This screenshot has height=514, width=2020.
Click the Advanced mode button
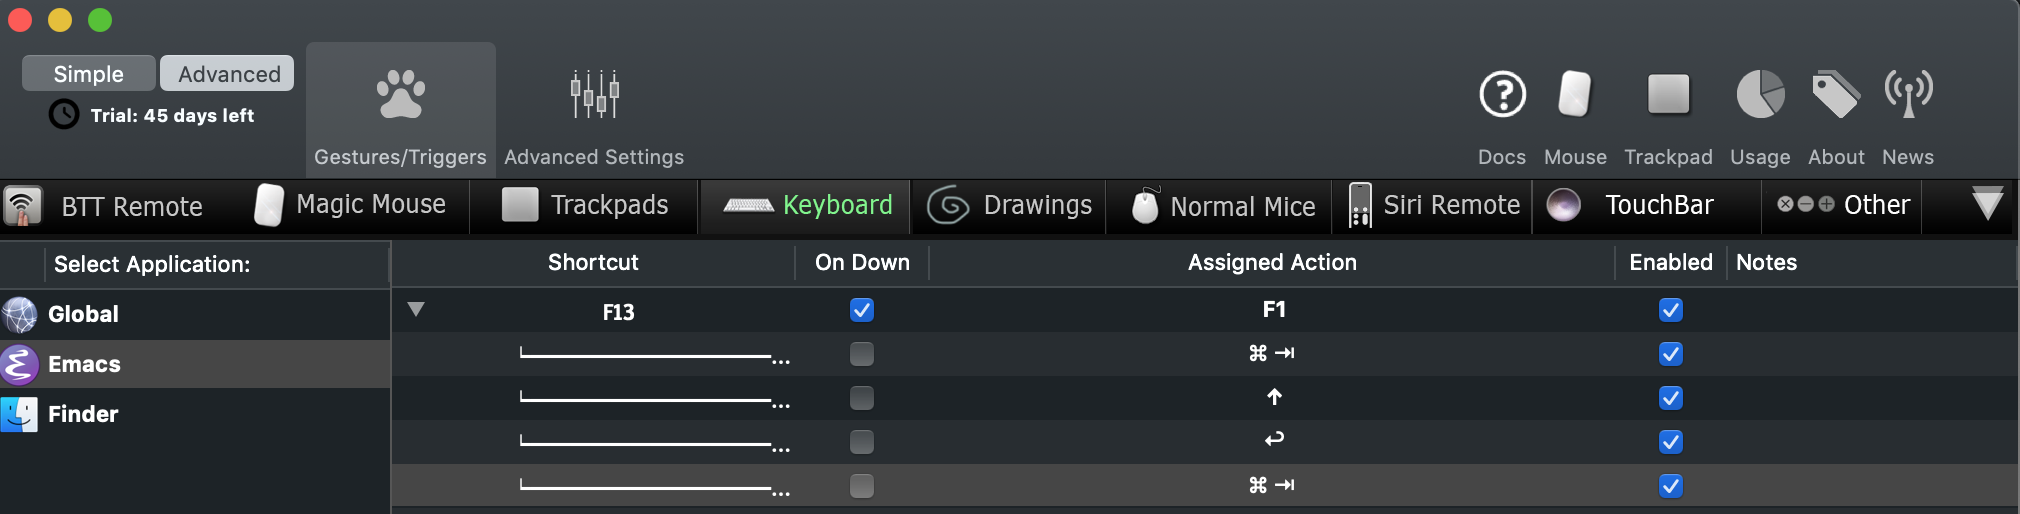pos(228,74)
